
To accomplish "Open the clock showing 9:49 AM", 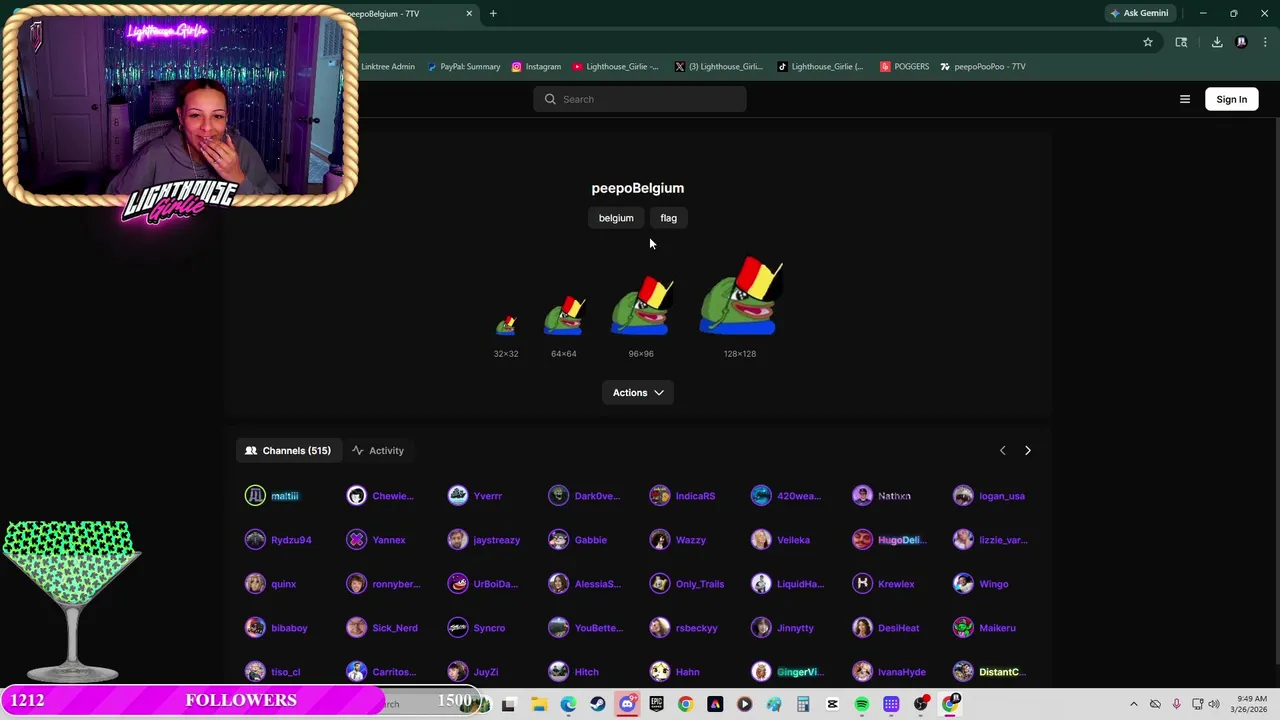I will coord(1251,704).
